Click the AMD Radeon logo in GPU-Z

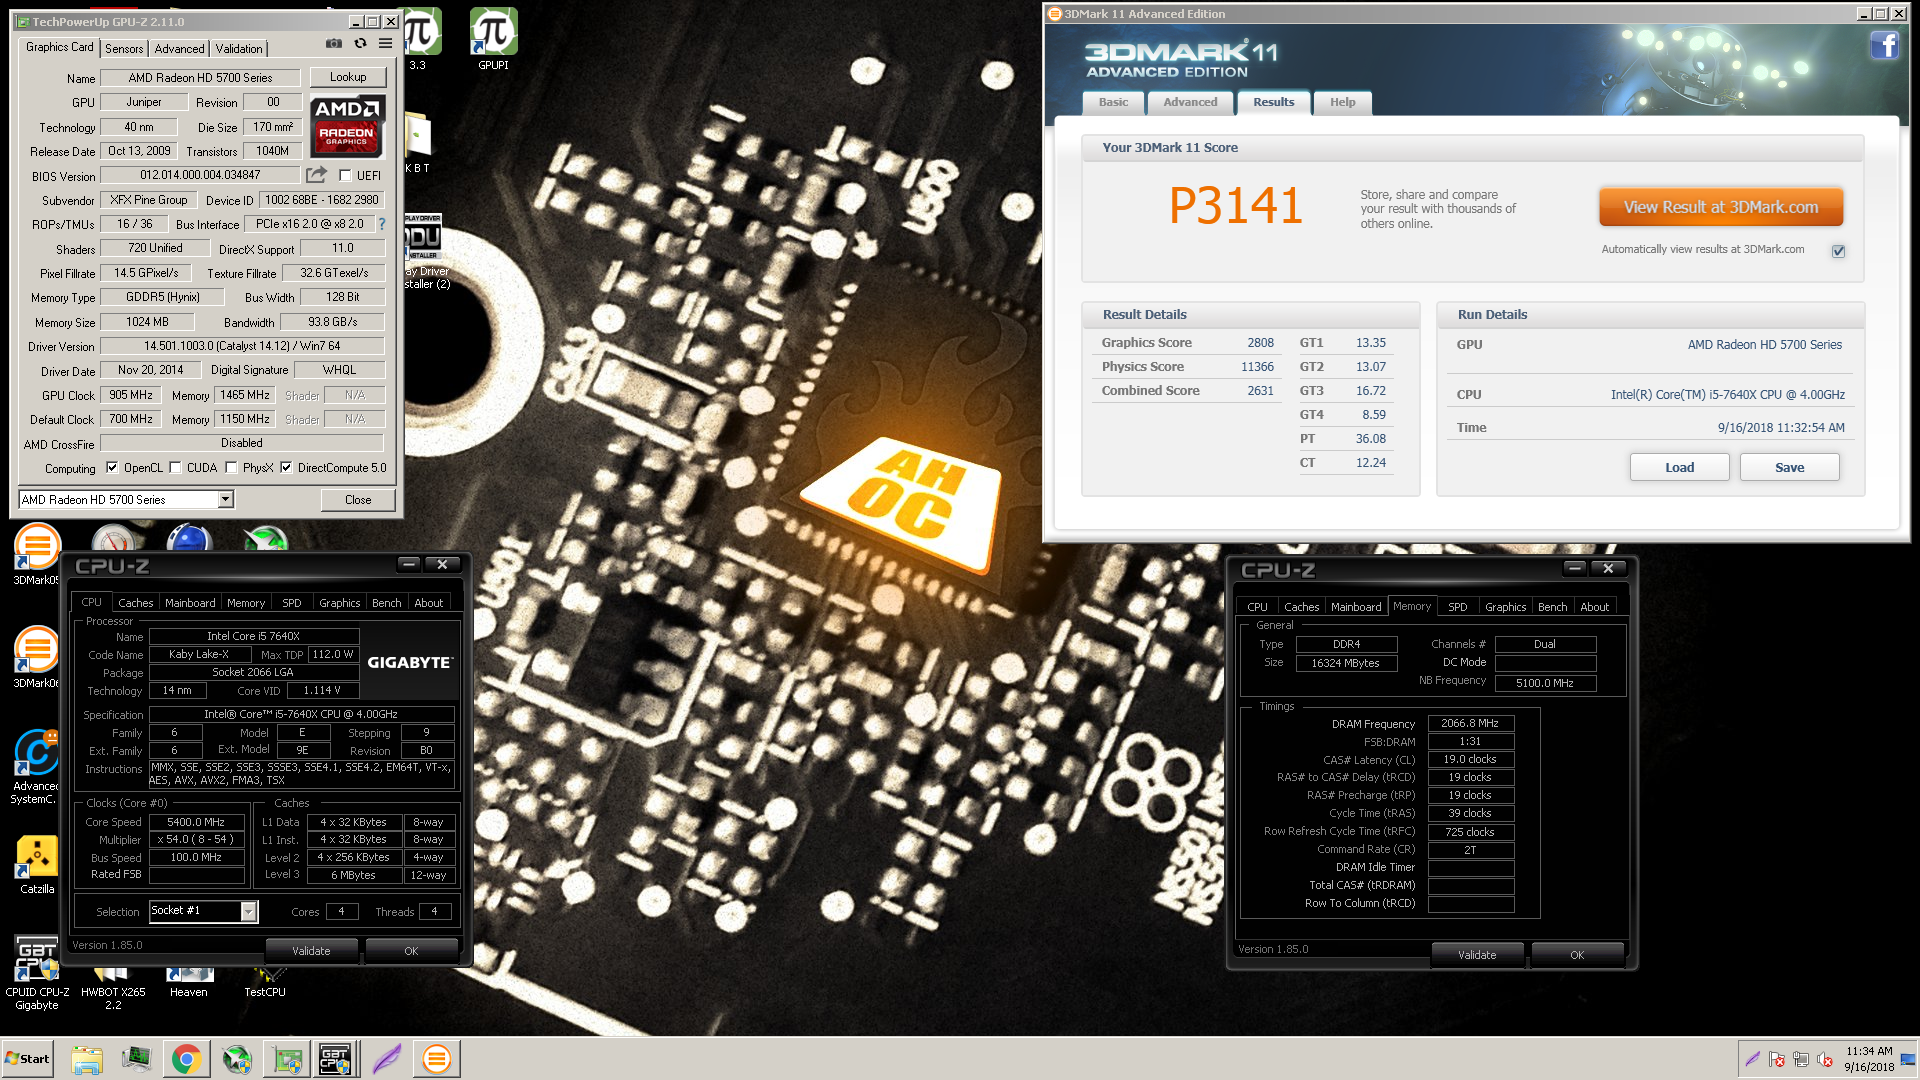[x=346, y=127]
